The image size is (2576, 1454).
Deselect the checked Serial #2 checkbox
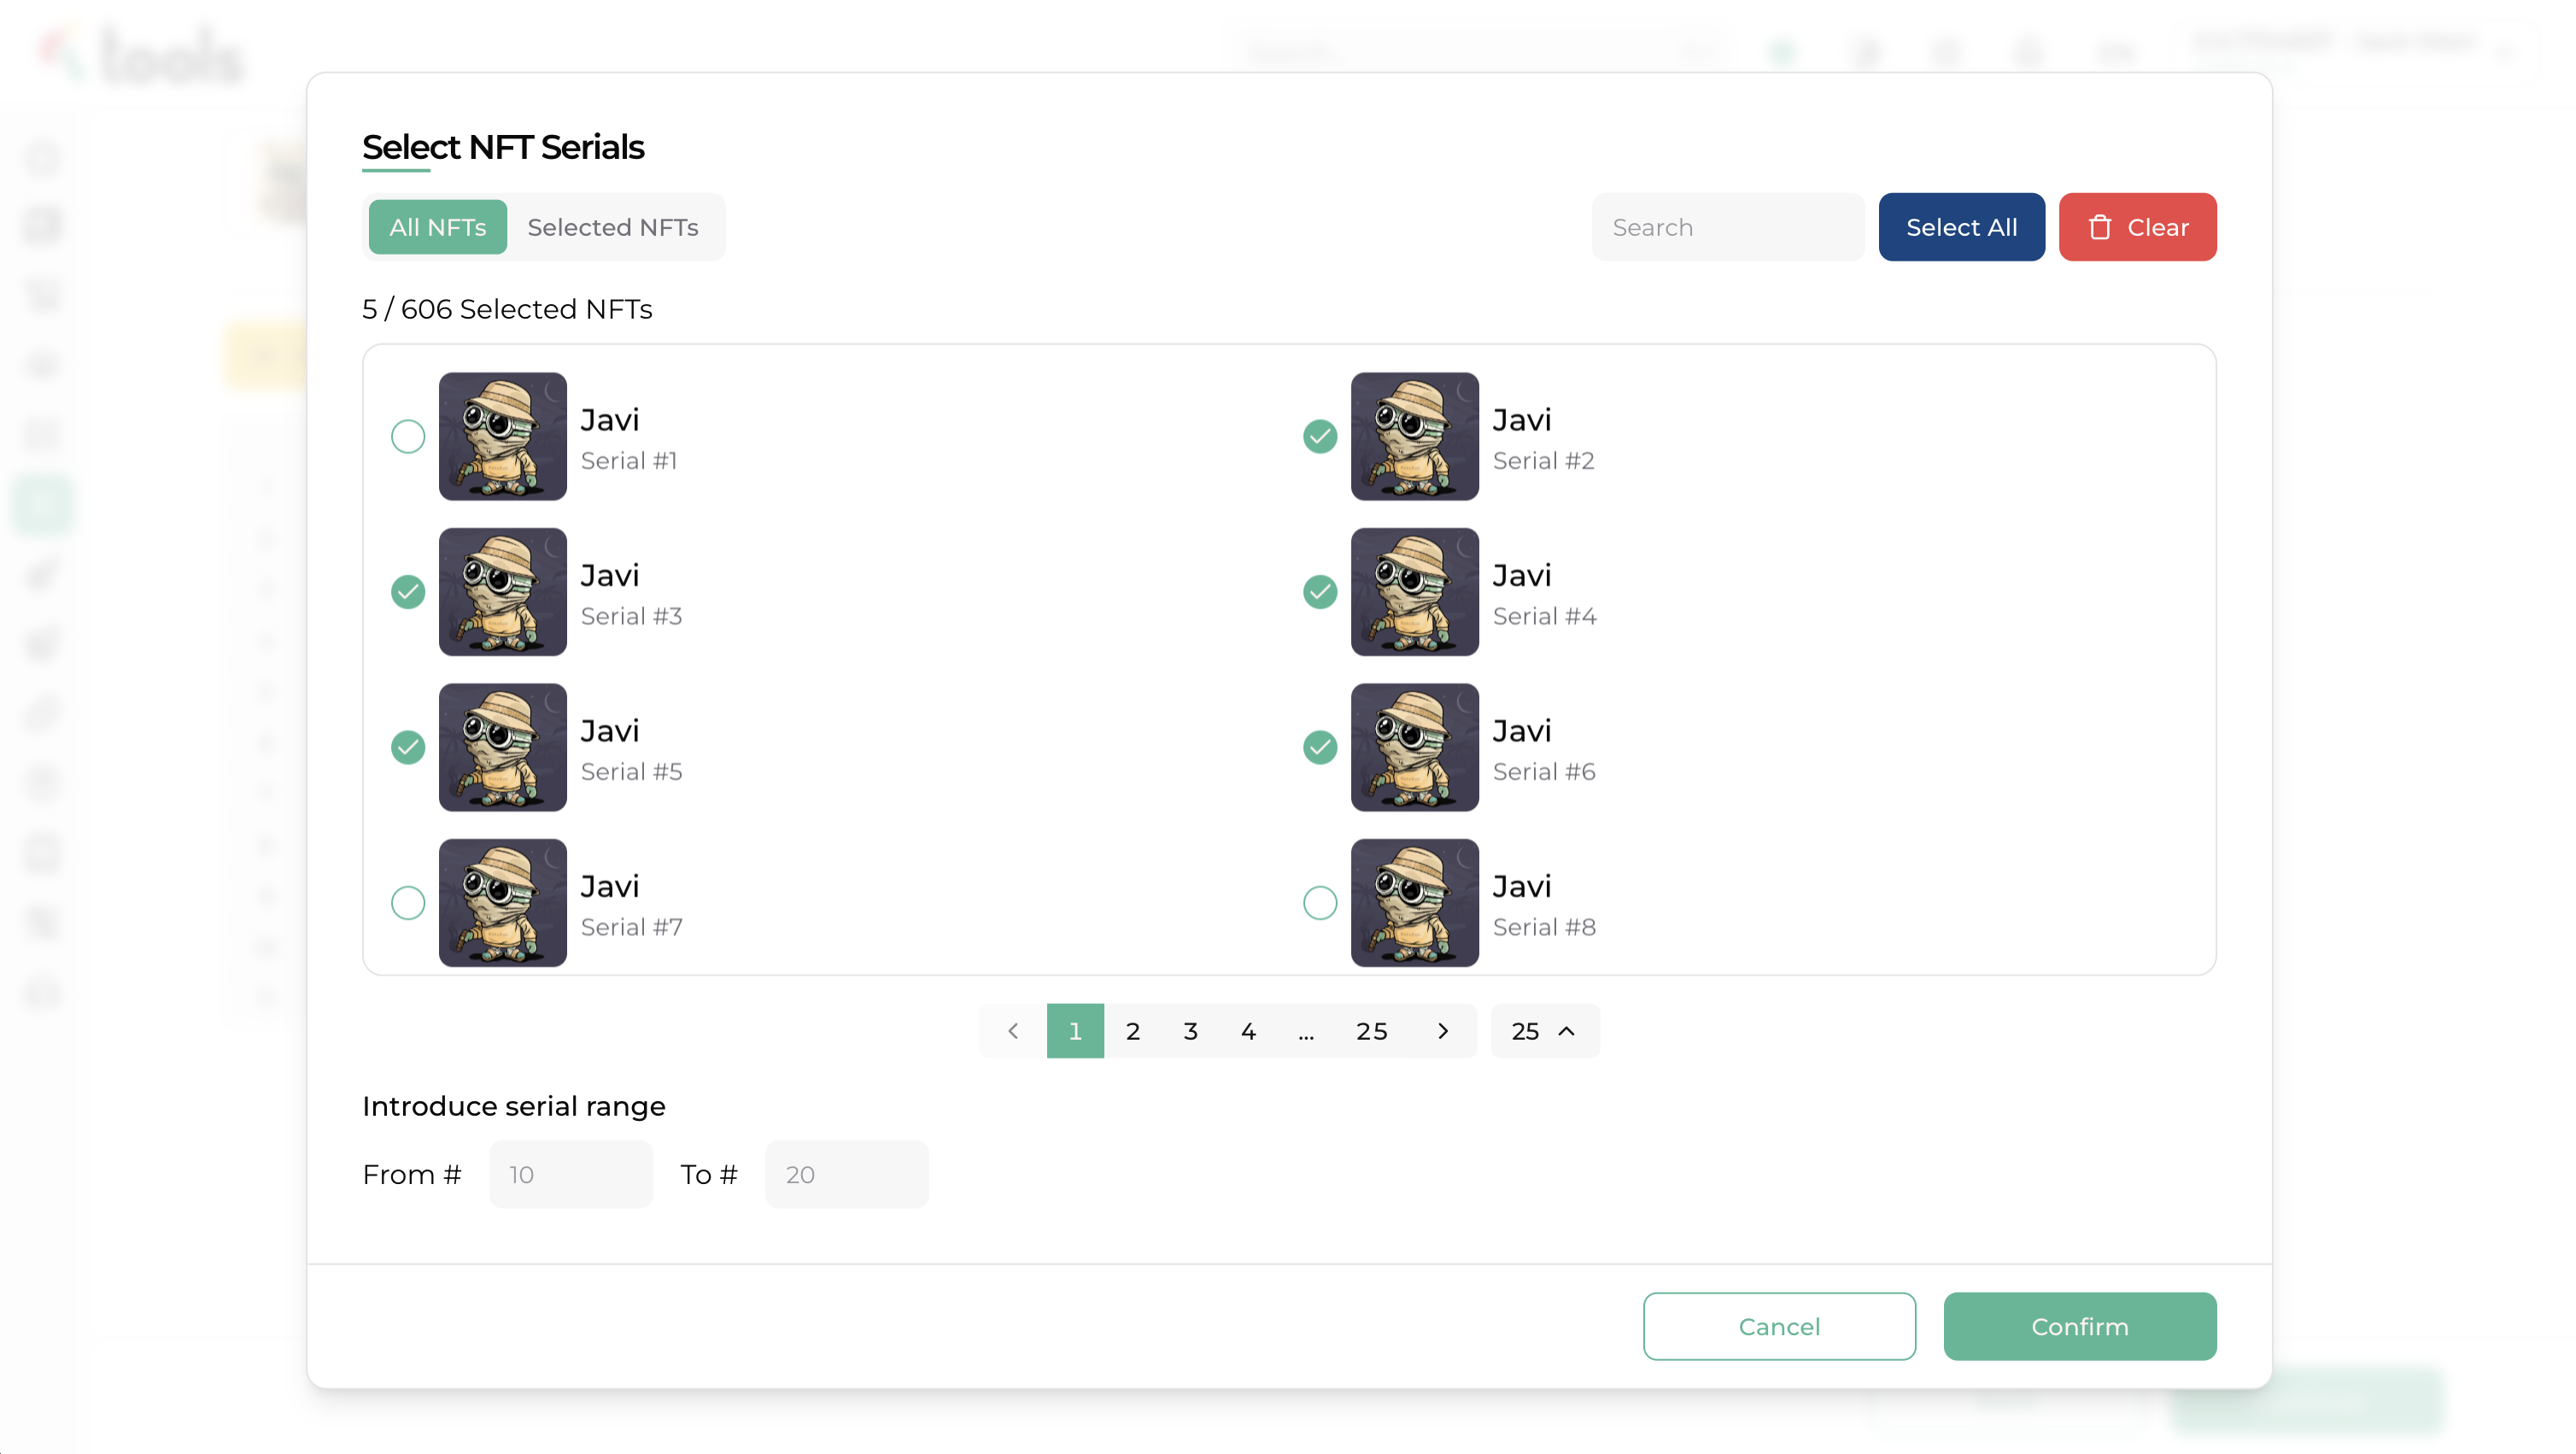[1320, 436]
